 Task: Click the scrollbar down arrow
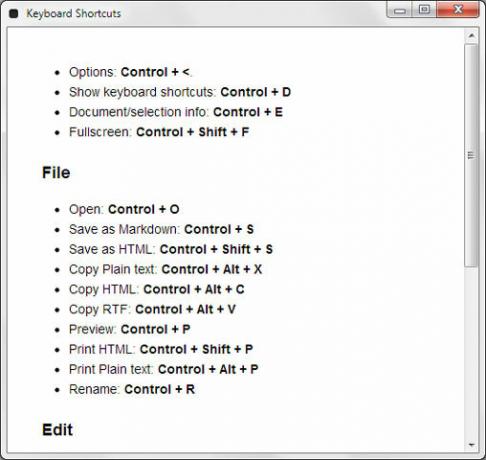tap(471, 445)
